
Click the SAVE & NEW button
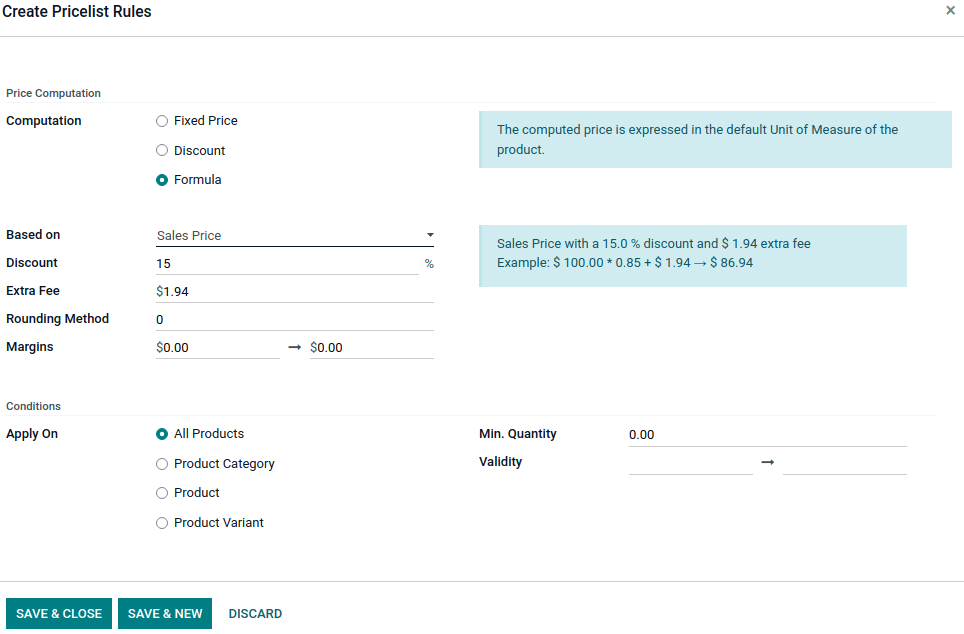tap(164, 613)
